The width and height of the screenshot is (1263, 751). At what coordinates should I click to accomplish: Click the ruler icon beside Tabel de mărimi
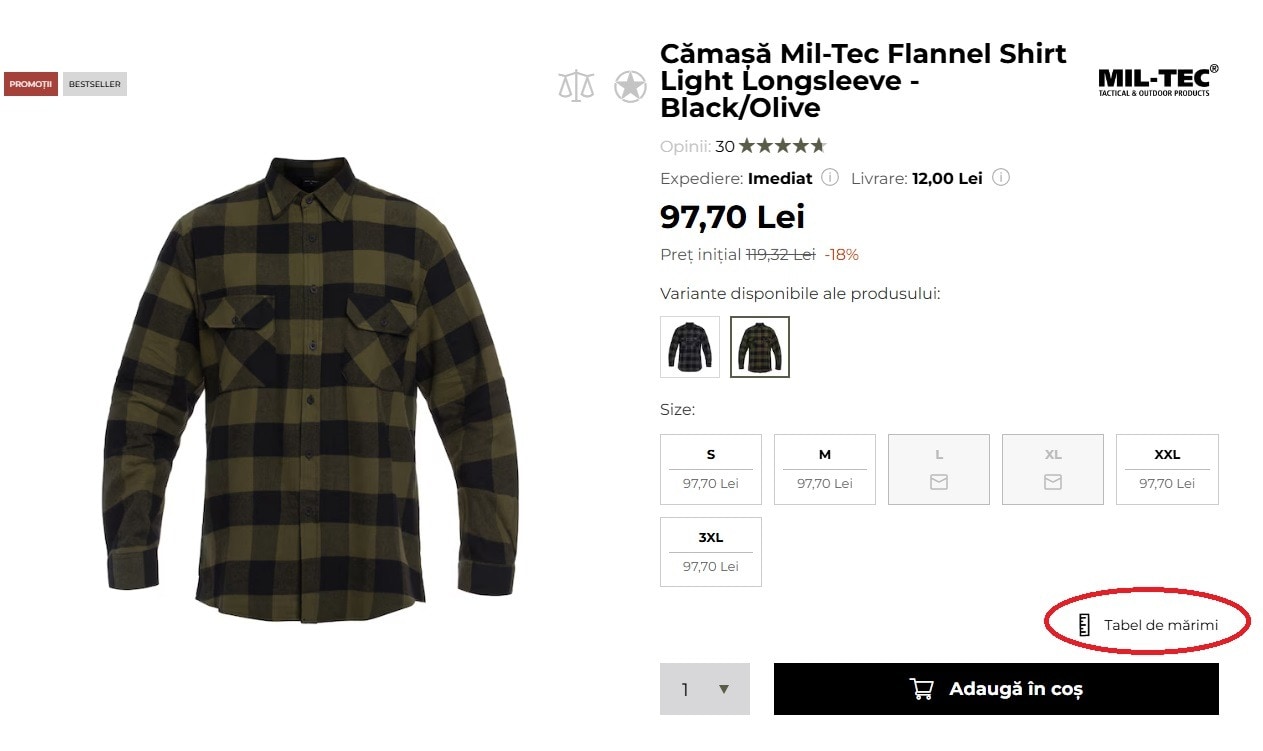1083,623
